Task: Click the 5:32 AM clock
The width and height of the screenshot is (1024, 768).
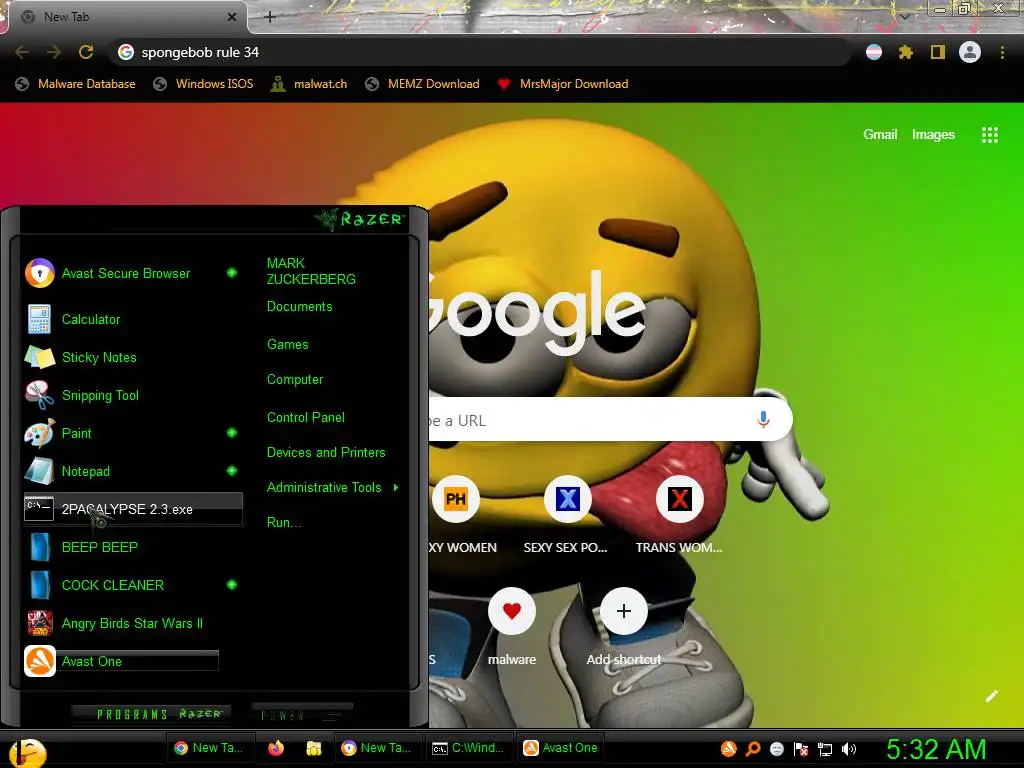Action: pyautogui.click(x=936, y=750)
